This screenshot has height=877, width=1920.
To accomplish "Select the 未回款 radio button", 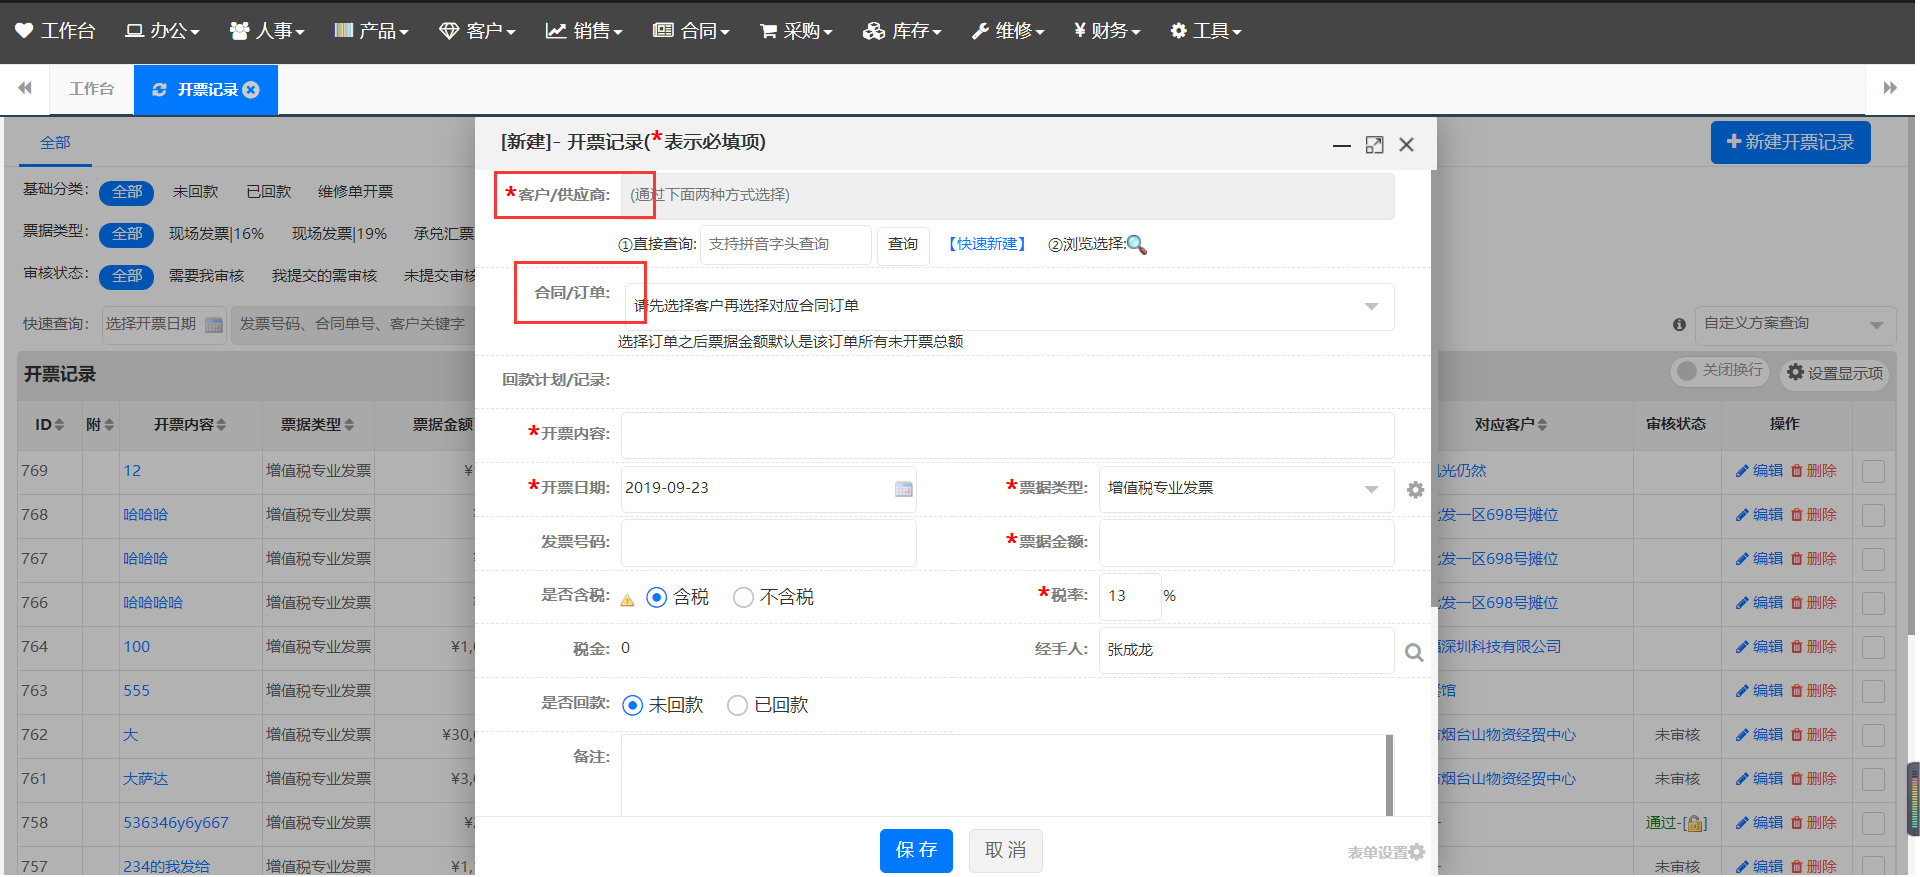I will [x=633, y=706].
